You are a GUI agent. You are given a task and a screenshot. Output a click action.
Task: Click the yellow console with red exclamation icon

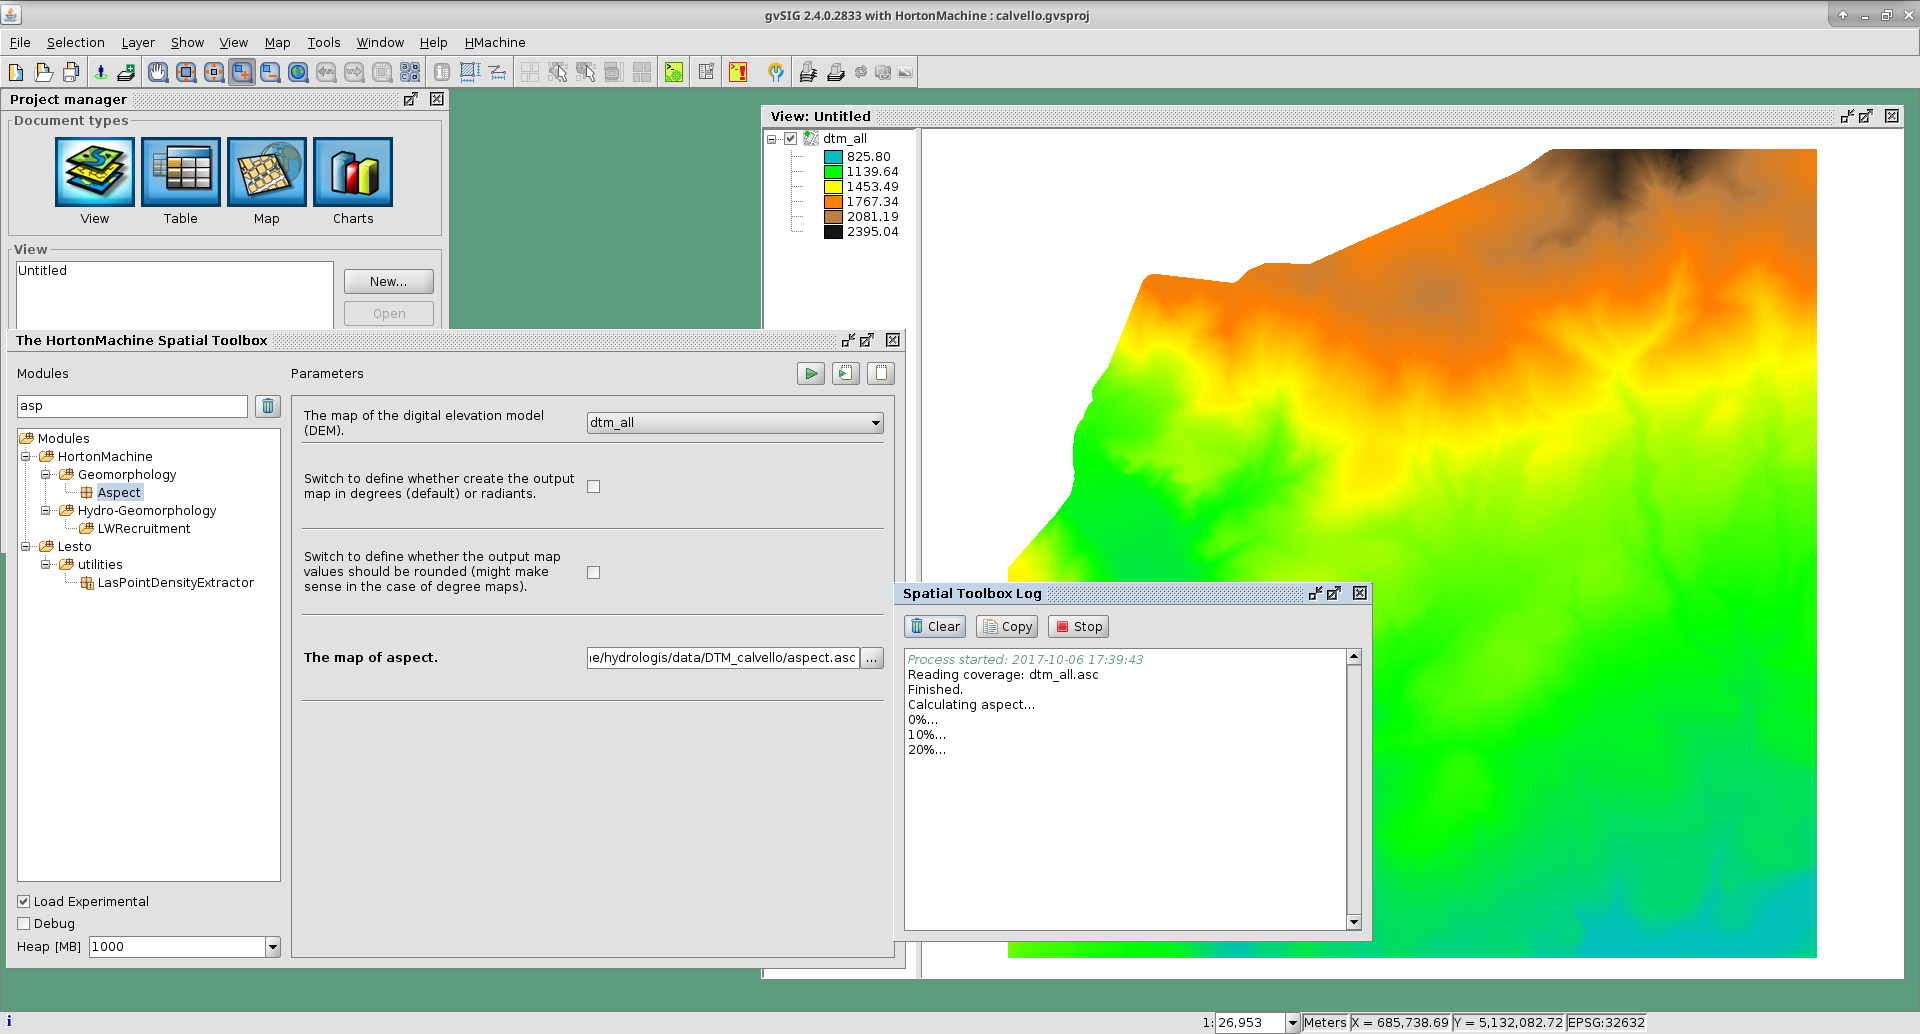(738, 72)
